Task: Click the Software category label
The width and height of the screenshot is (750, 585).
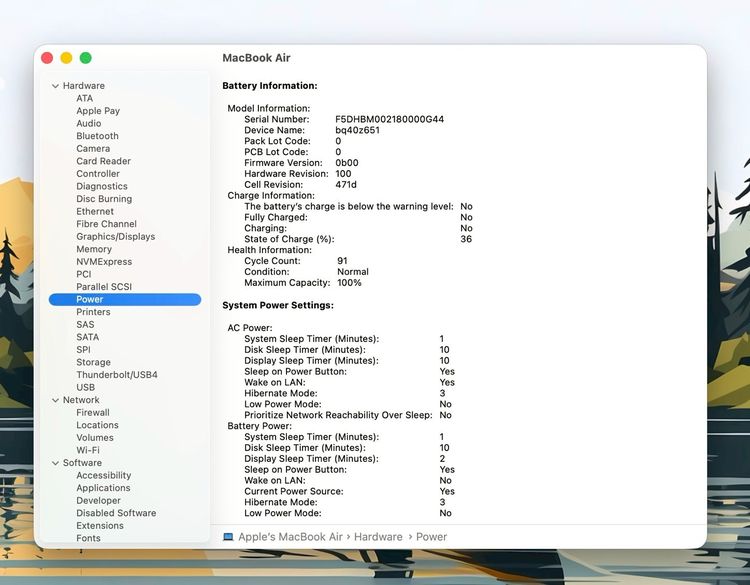Action: (x=82, y=463)
